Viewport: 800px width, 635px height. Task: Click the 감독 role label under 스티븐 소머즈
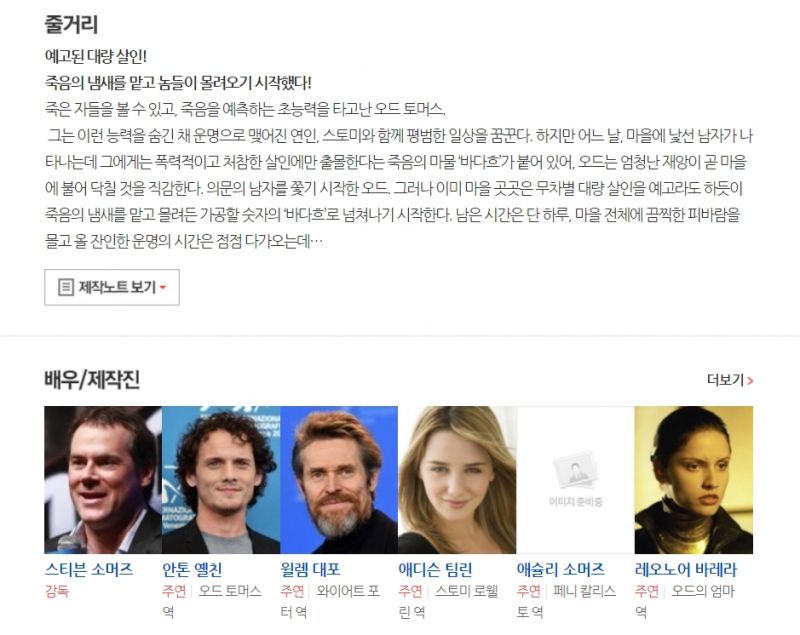(x=57, y=591)
